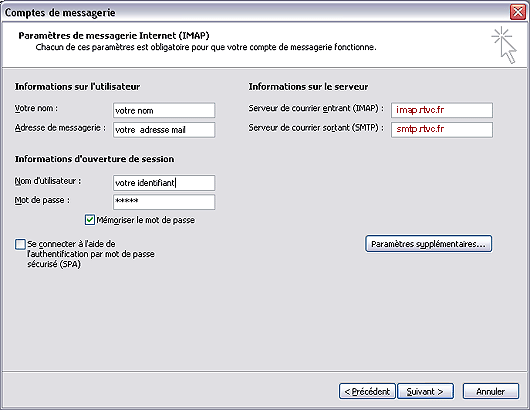This screenshot has height=410, width=530.
Task: Continue with the Suivant button
Action: tap(425, 391)
